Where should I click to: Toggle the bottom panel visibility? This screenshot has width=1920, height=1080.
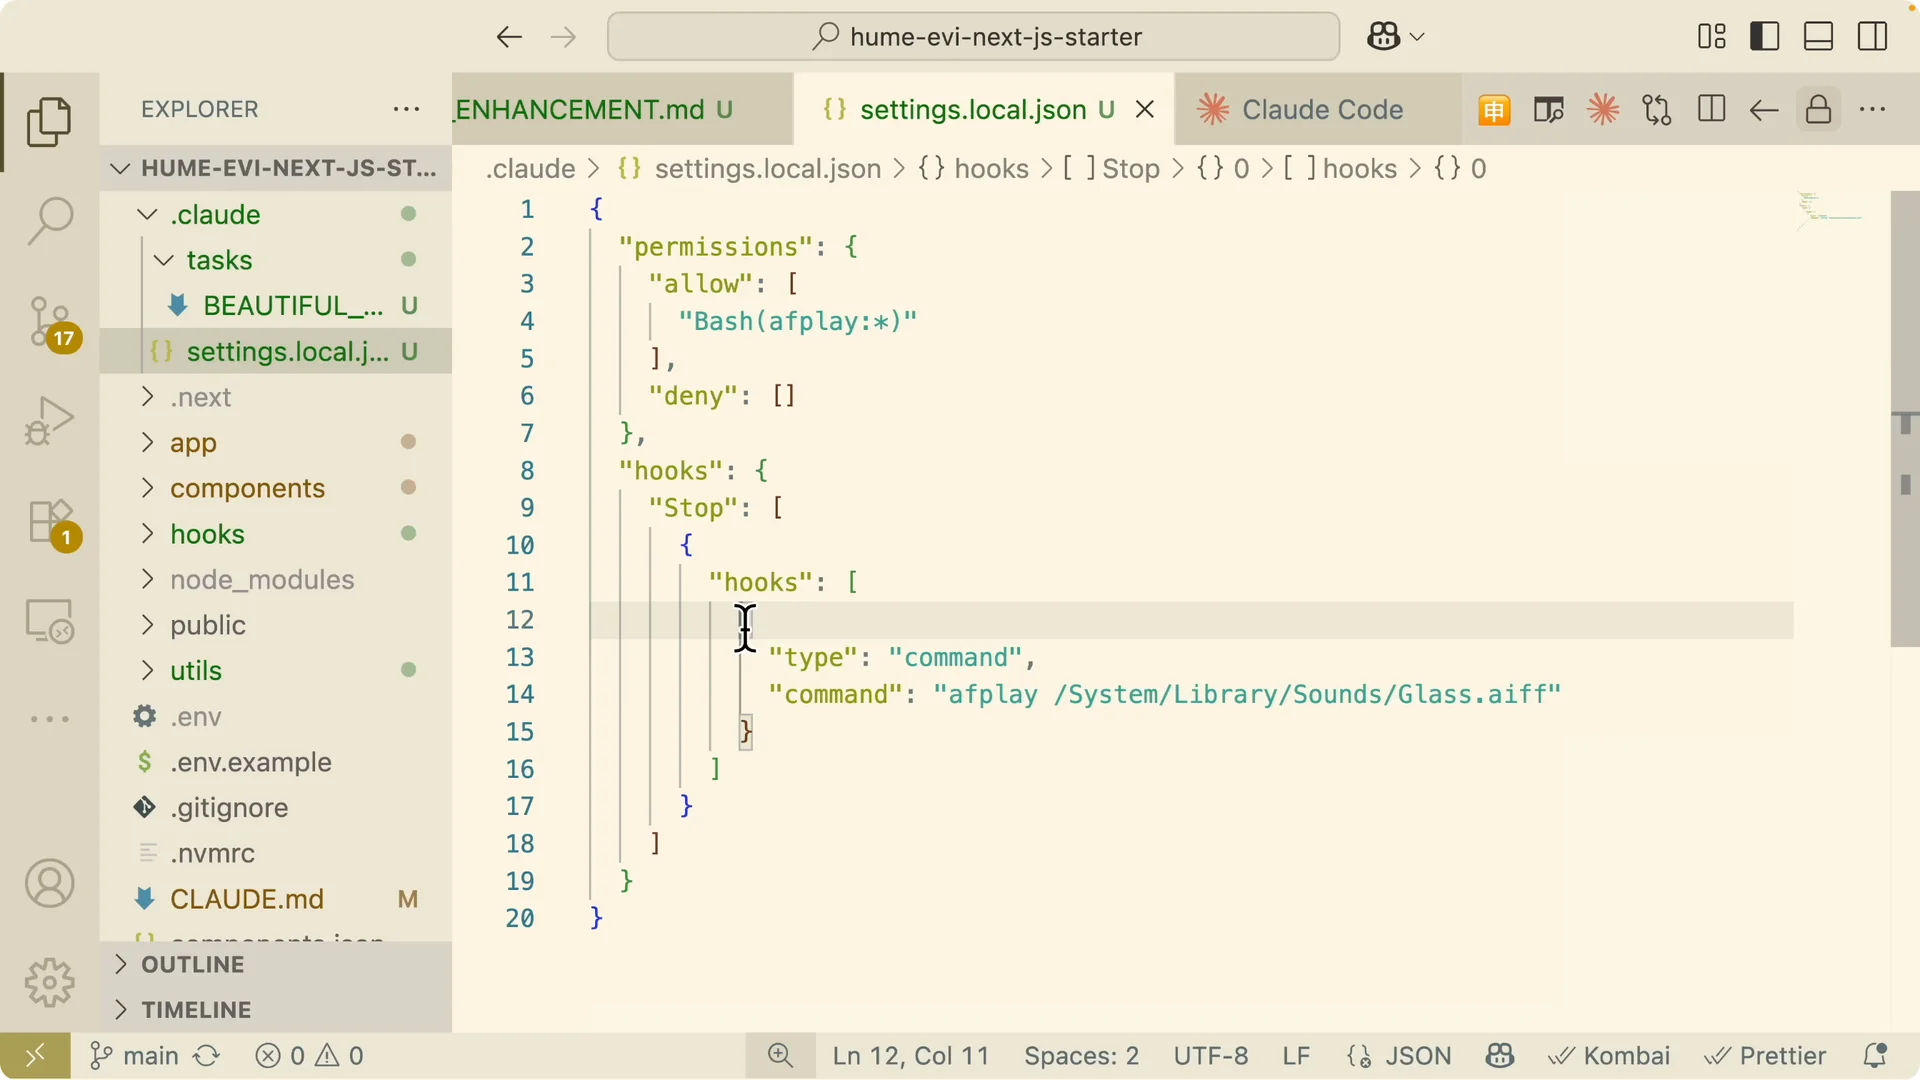[1818, 37]
